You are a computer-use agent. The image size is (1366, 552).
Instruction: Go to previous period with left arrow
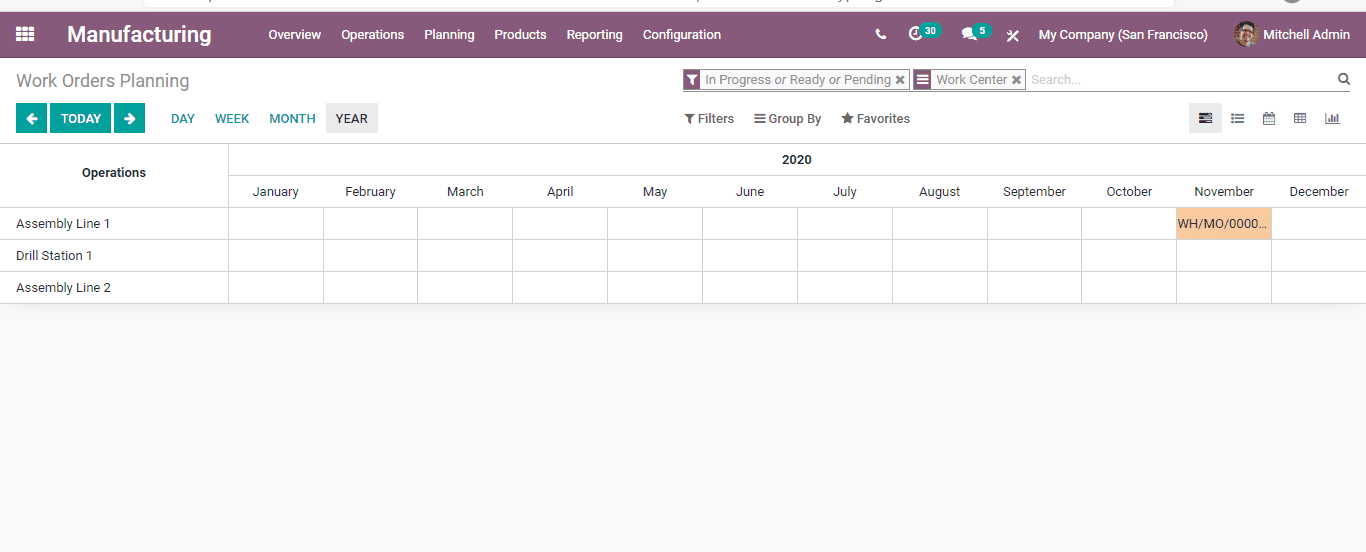coord(31,118)
